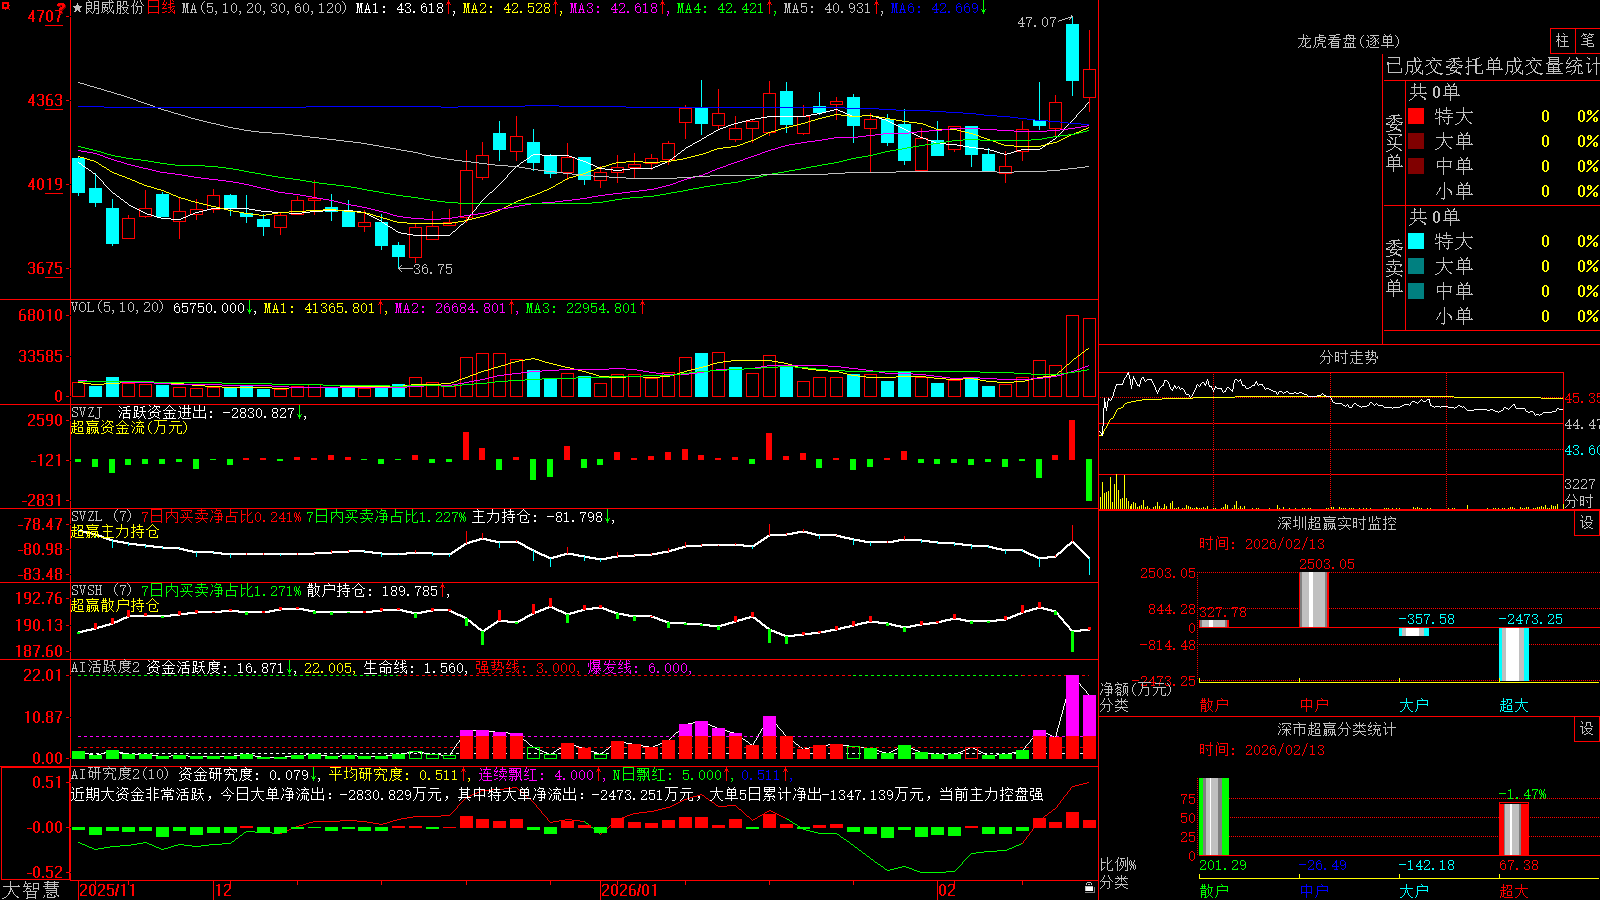Click the VOL(5,10,20) indicator label

click(x=117, y=308)
